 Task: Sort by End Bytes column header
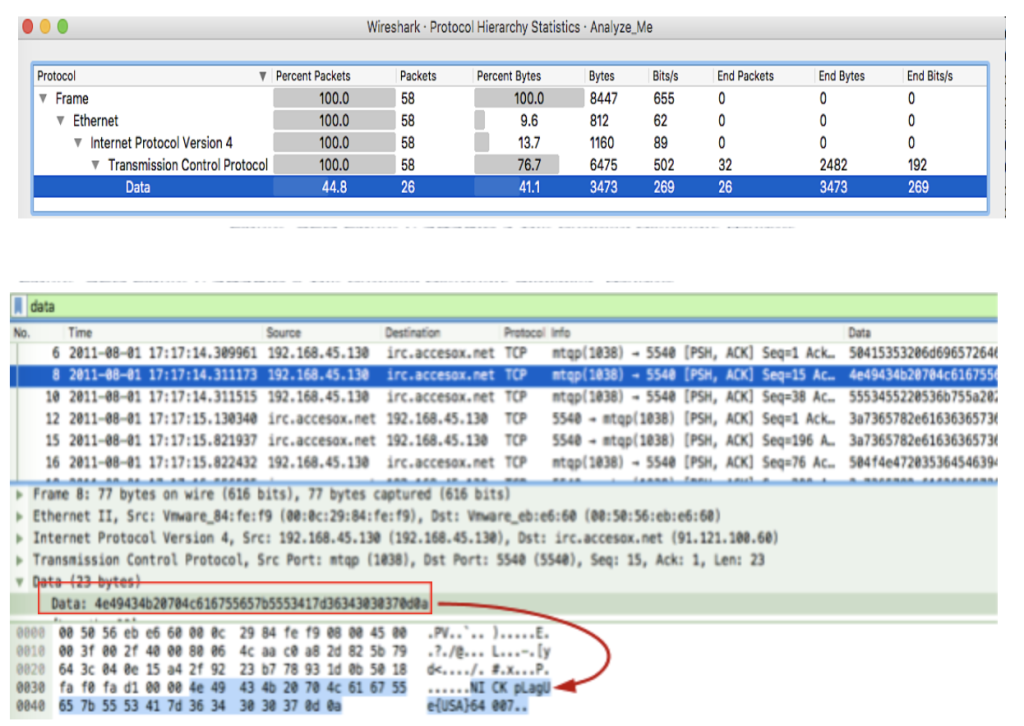(841, 76)
